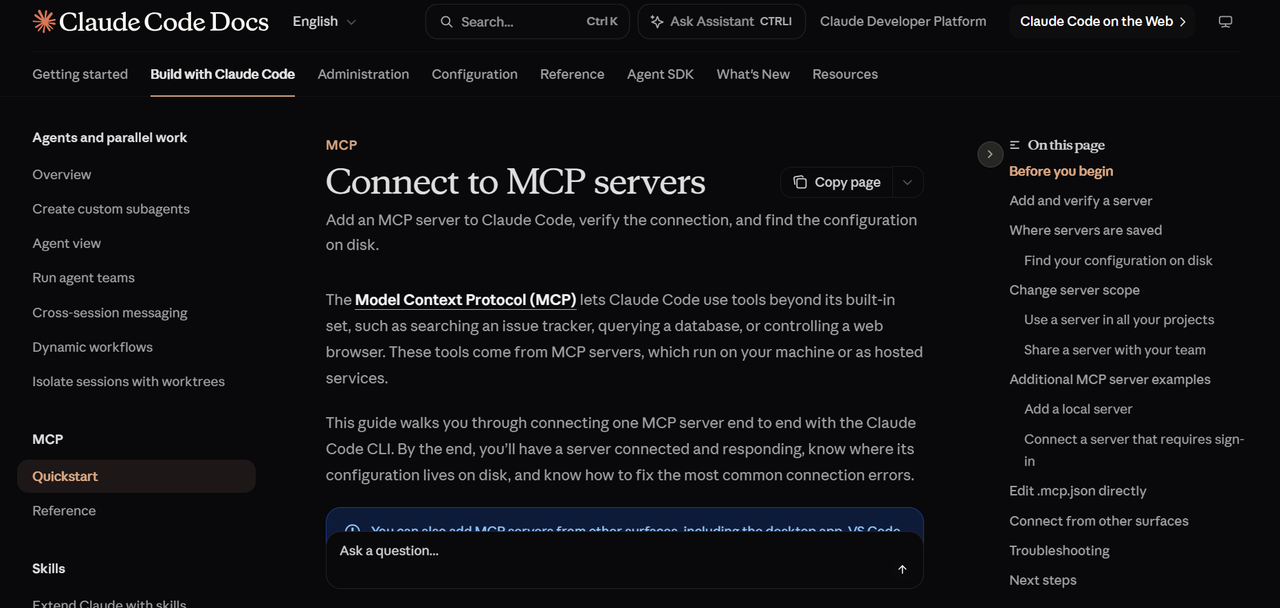The width and height of the screenshot is (1280, 608).
Task: Select the MCP Reference sidebar item
Action: [64, 511]
